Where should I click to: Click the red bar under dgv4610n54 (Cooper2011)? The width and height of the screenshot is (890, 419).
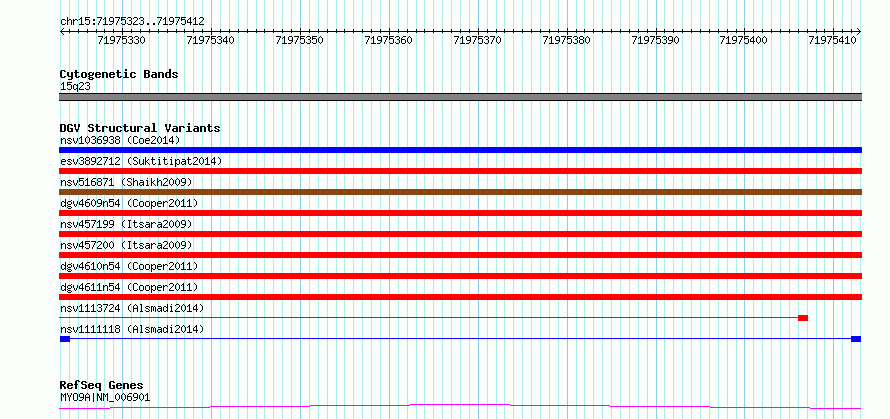click(x=460, y=276)
